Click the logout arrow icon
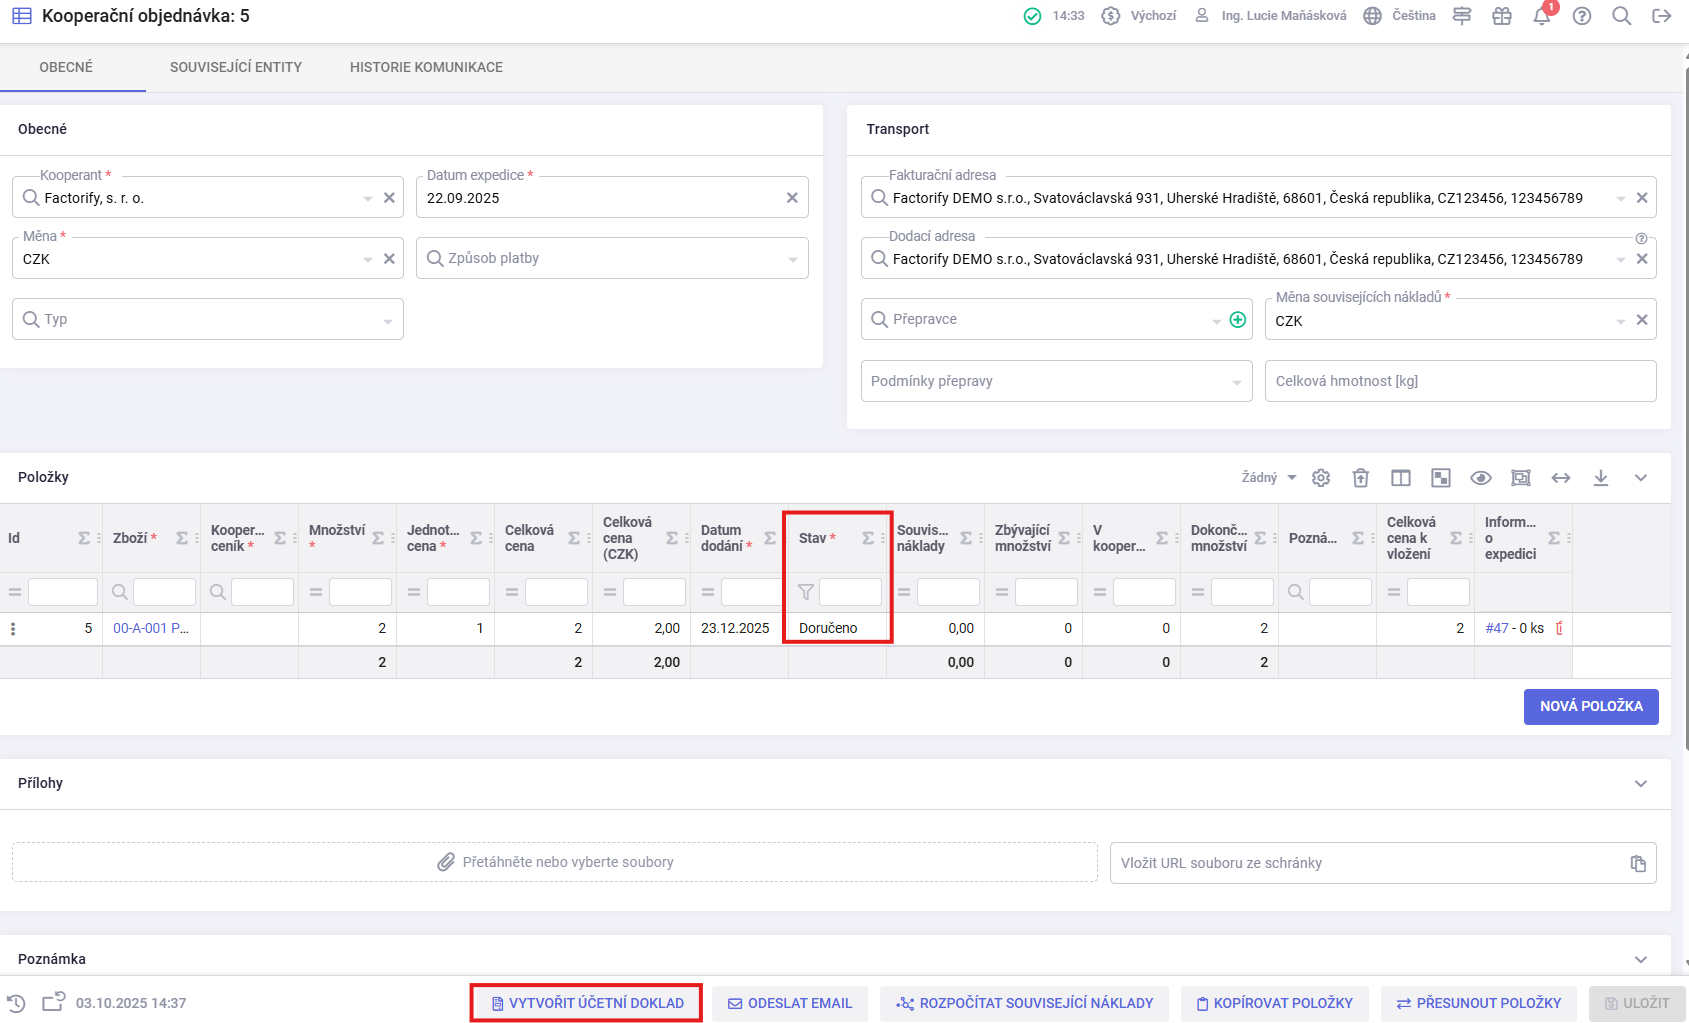1689x1023 pixels. coord(1661,16)
